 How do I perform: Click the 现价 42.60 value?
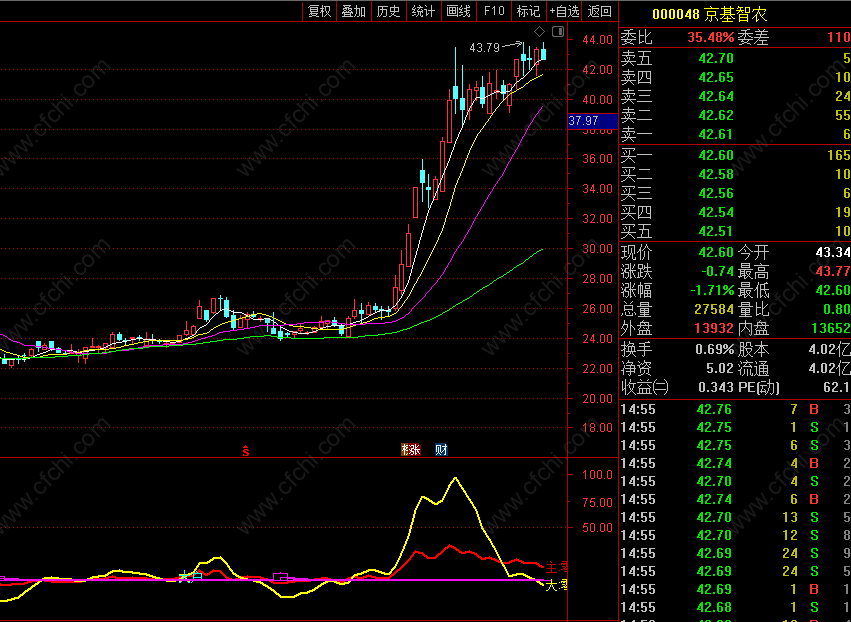pos(716,252)
